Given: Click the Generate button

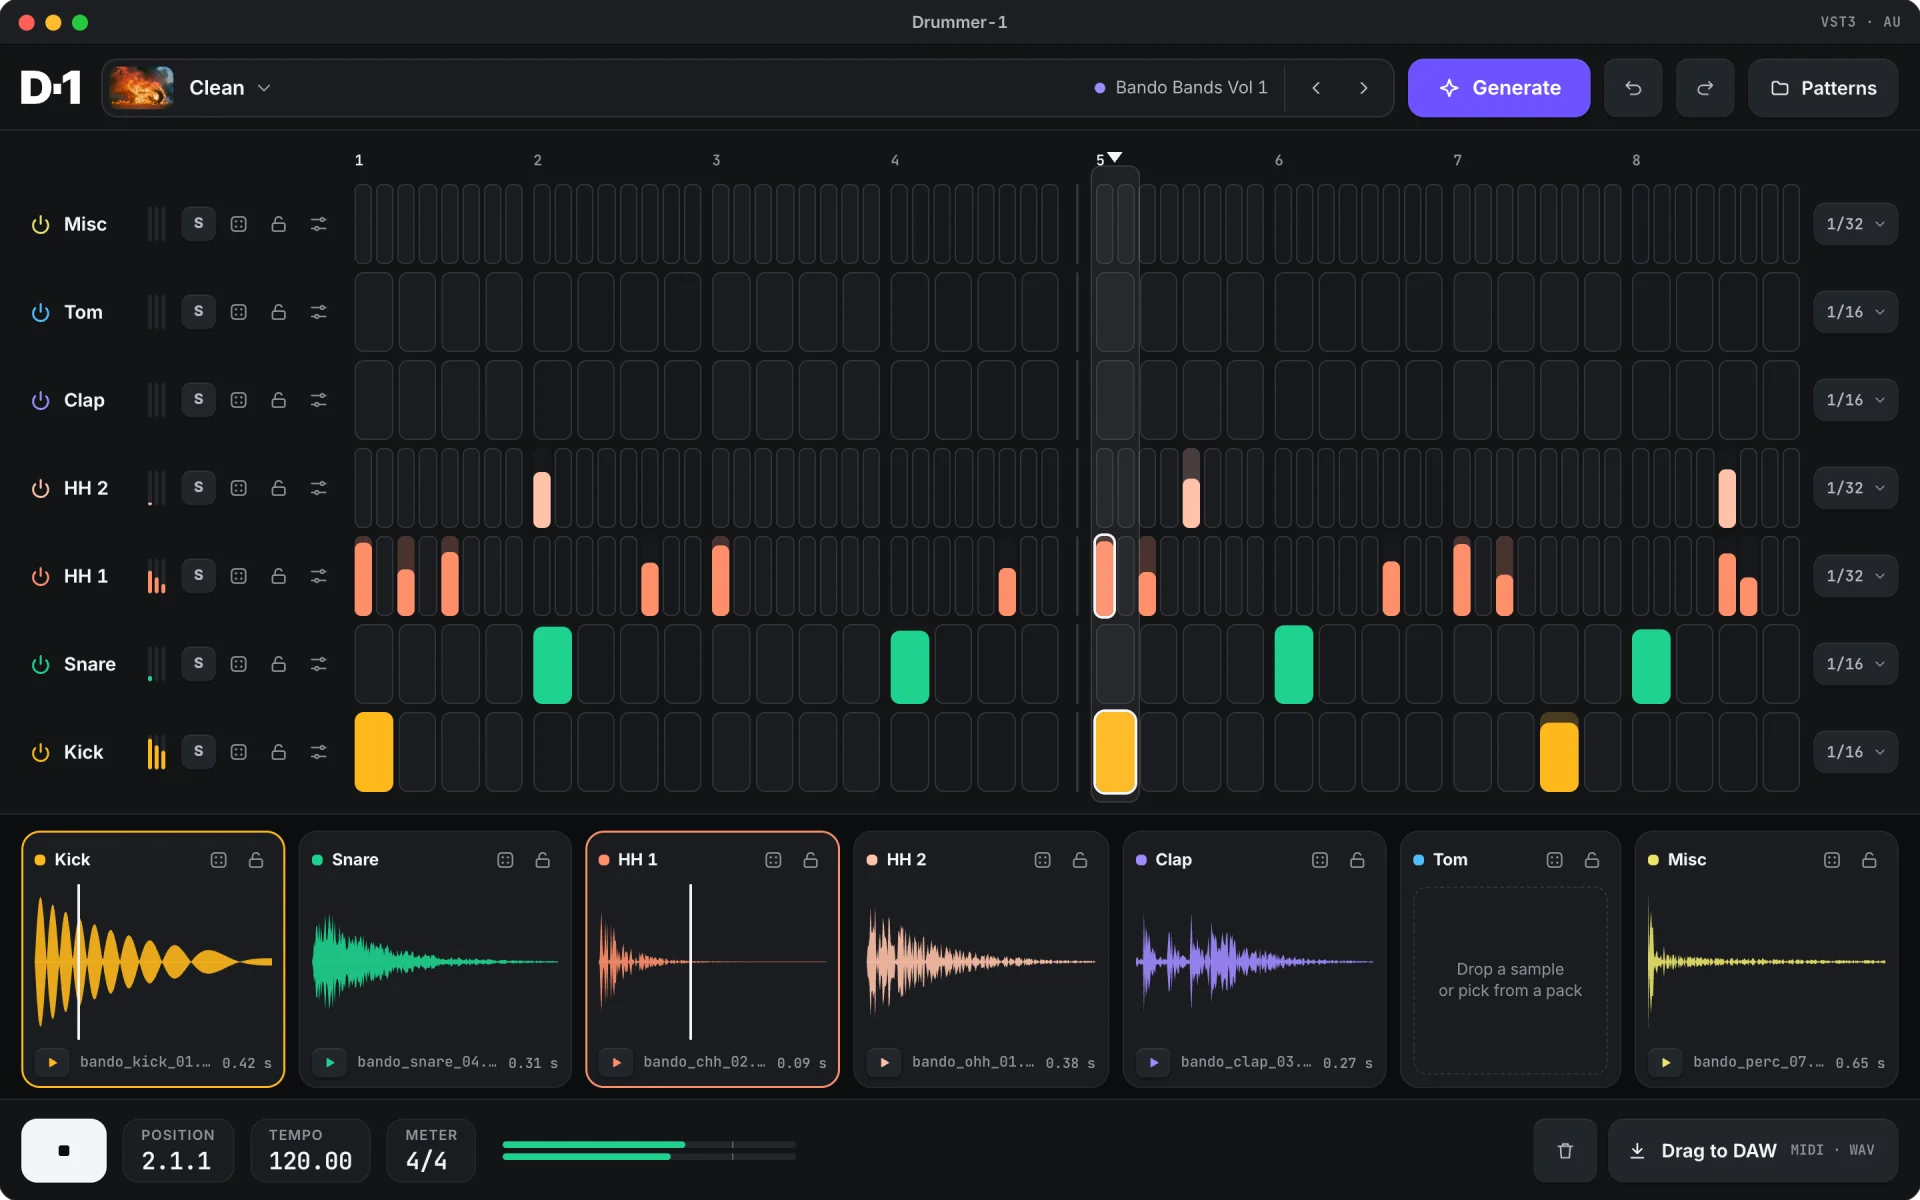Looking at the screenshot, I should point(1498,88).
